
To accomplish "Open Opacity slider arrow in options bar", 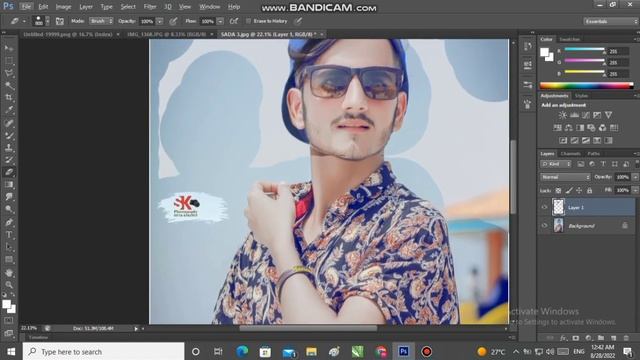I will pos(160,21).
